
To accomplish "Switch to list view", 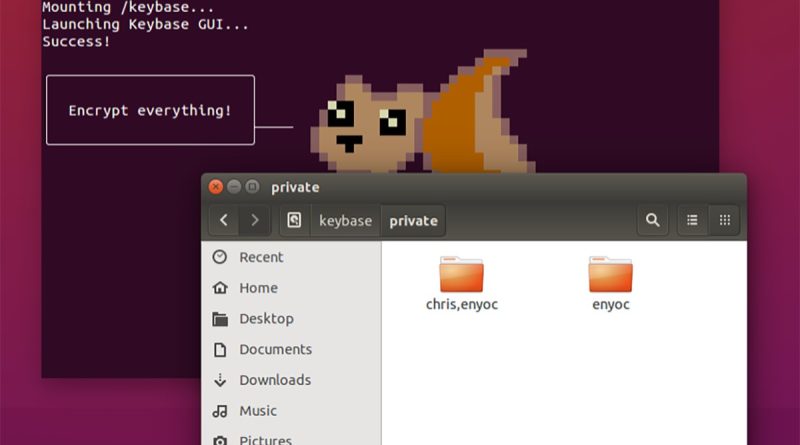I will (x=692, y=220).
